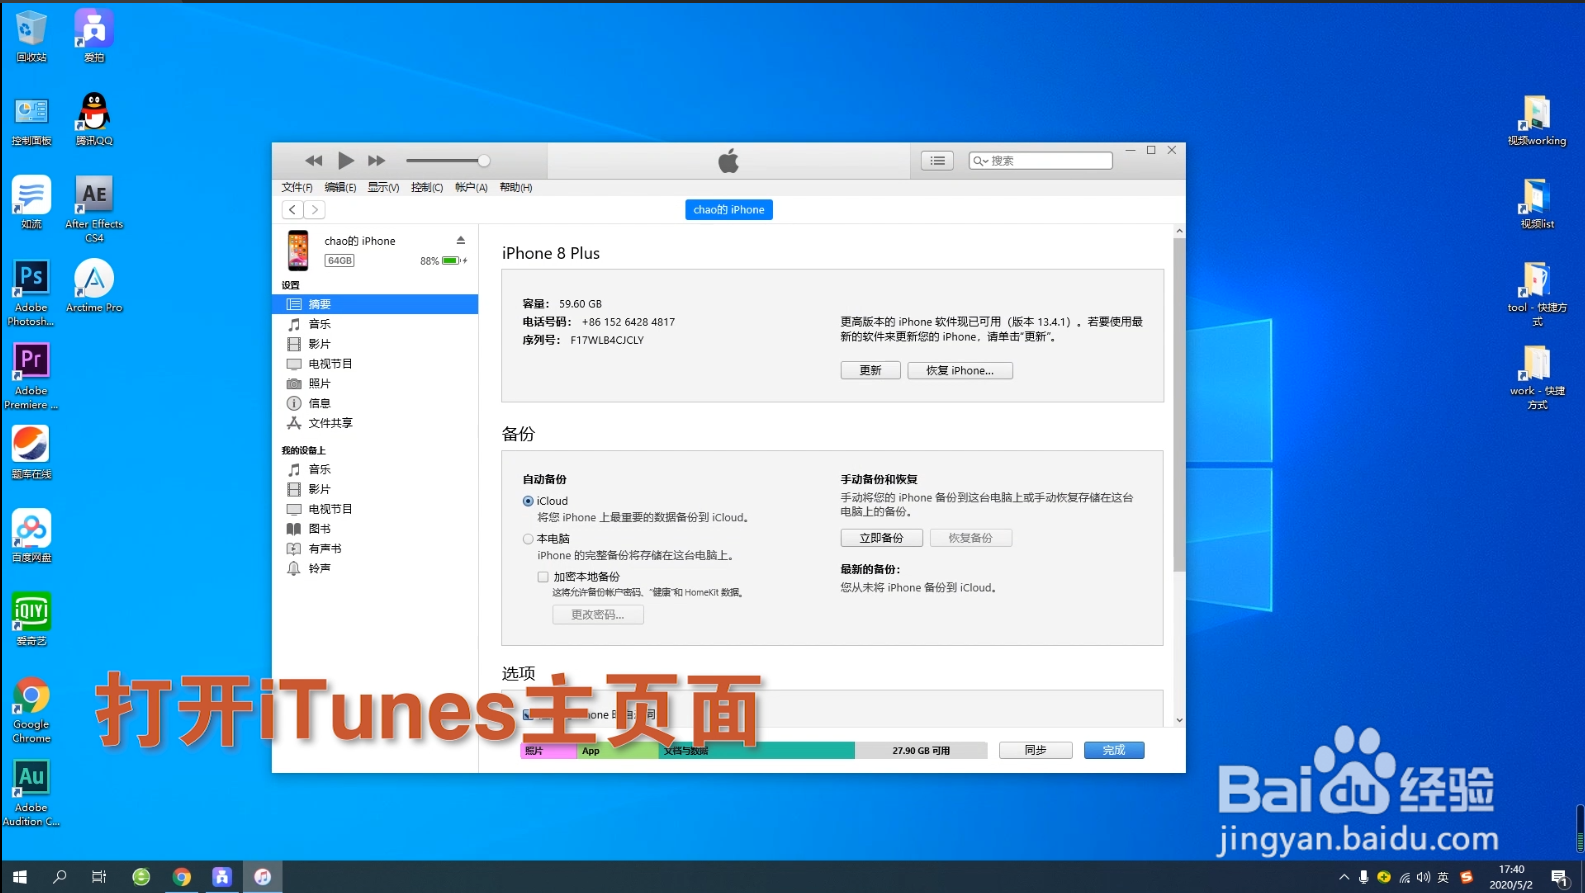Click the 恢复备份 button

pyautogui.click(x=971, y=538)
